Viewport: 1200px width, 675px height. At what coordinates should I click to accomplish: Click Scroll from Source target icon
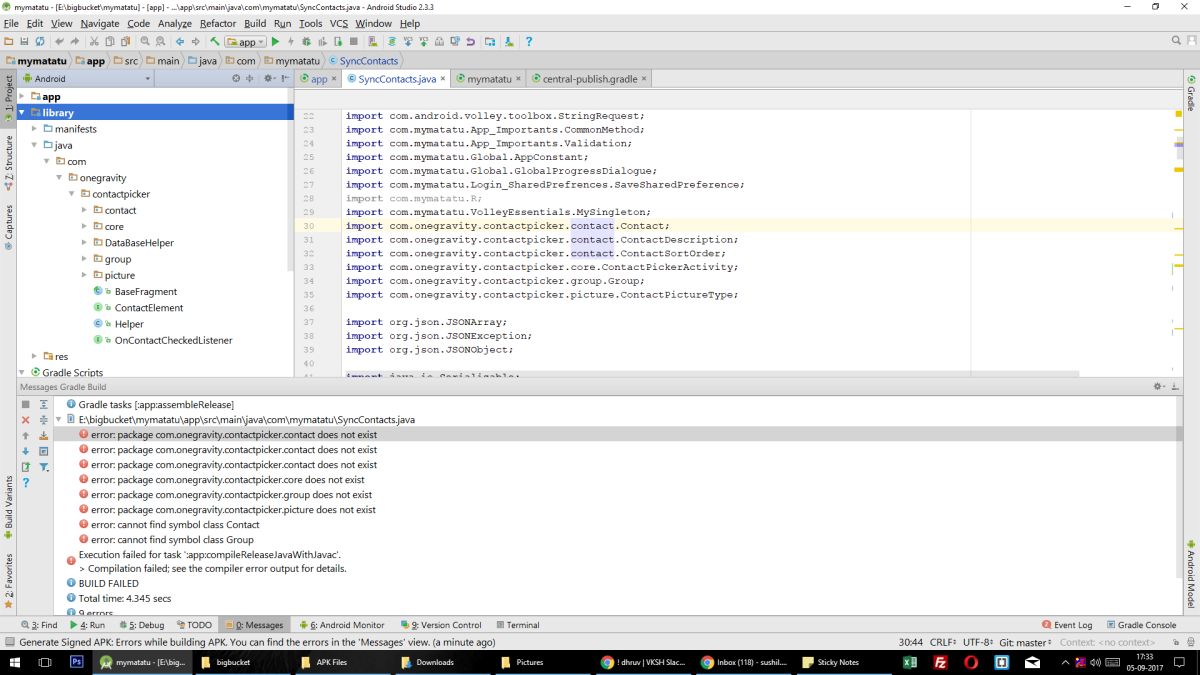[x=236, y=78]
